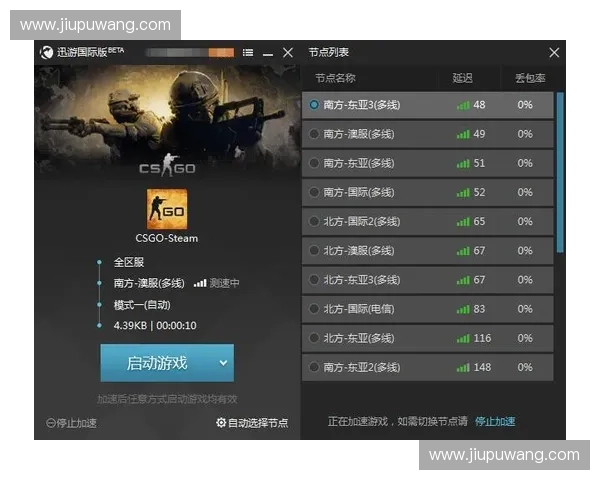Minimize the 迅游国际版 window
Image resolution: width=600 pixels, height=480 pixels.
pyautogui.click(x=268, y=53)
